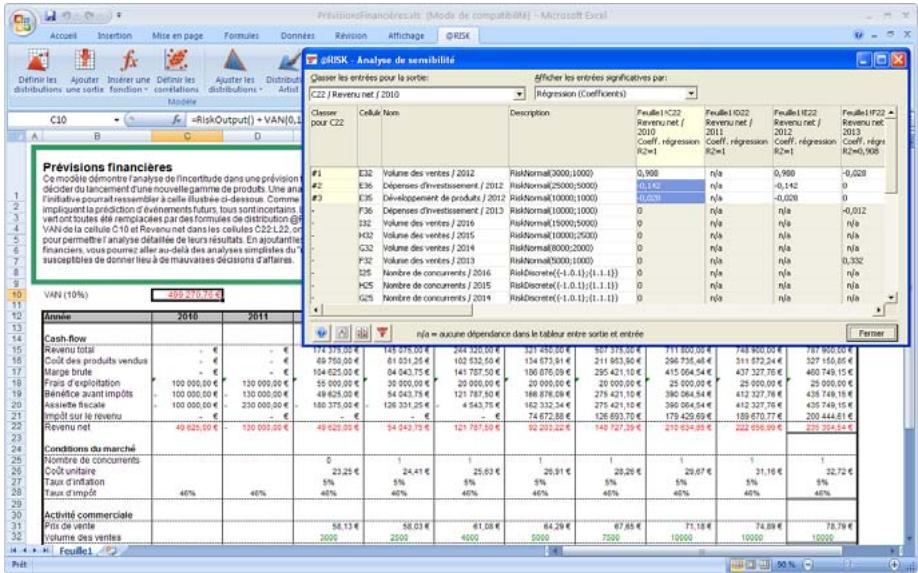Click the help icon in the sensitivity dialog
Image resolution: width=918 pixels, height=573 pixels.
324,331
